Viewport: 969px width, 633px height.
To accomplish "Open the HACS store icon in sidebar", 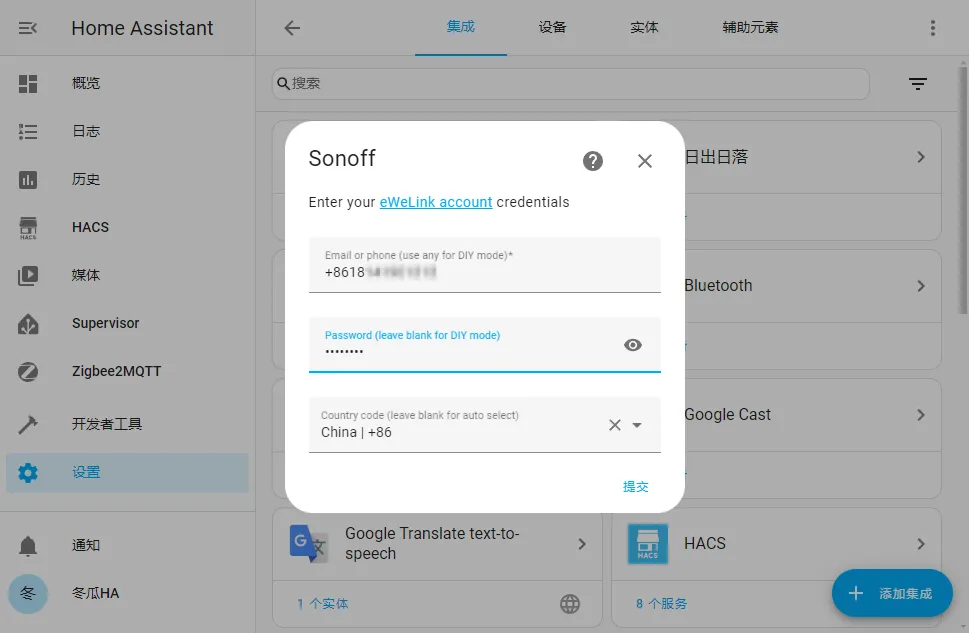I will coord(28,228).
